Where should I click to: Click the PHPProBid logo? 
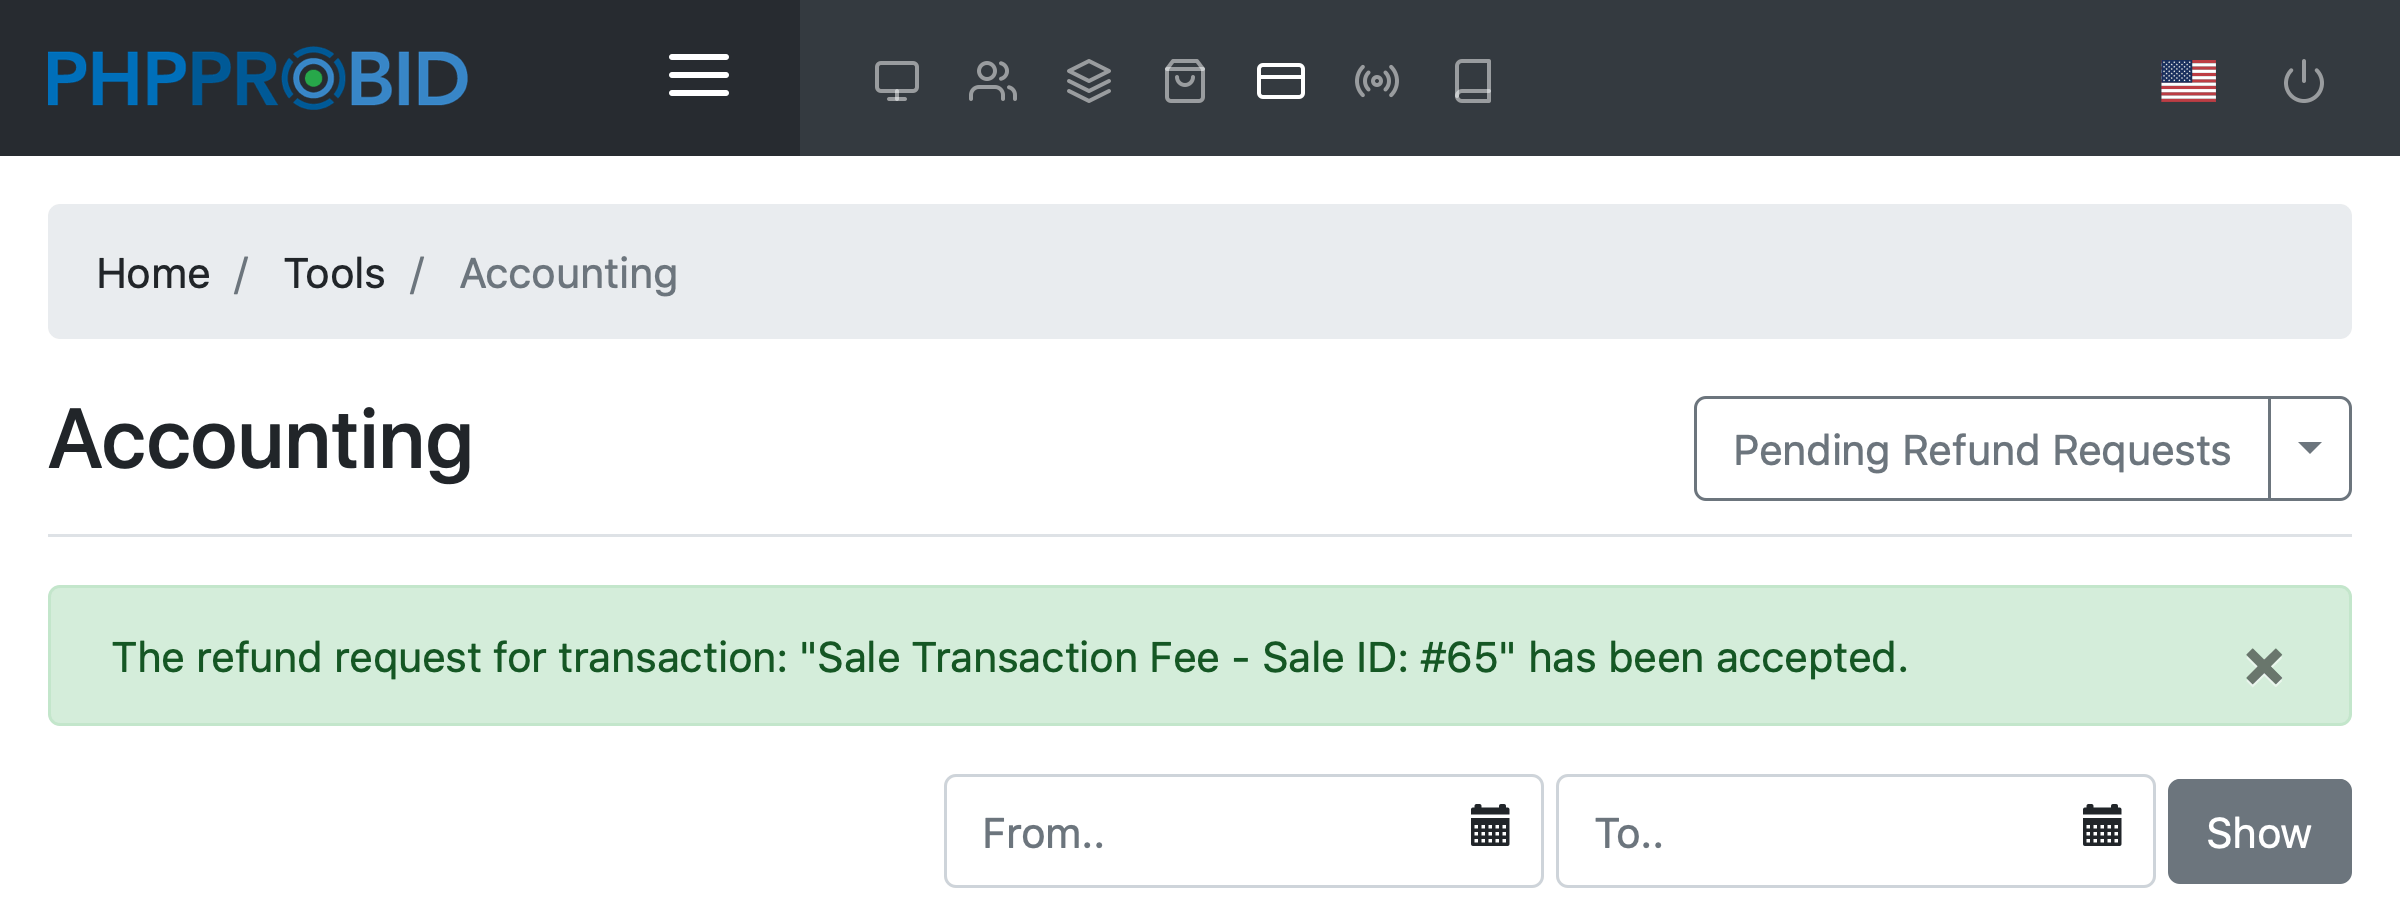257,78
